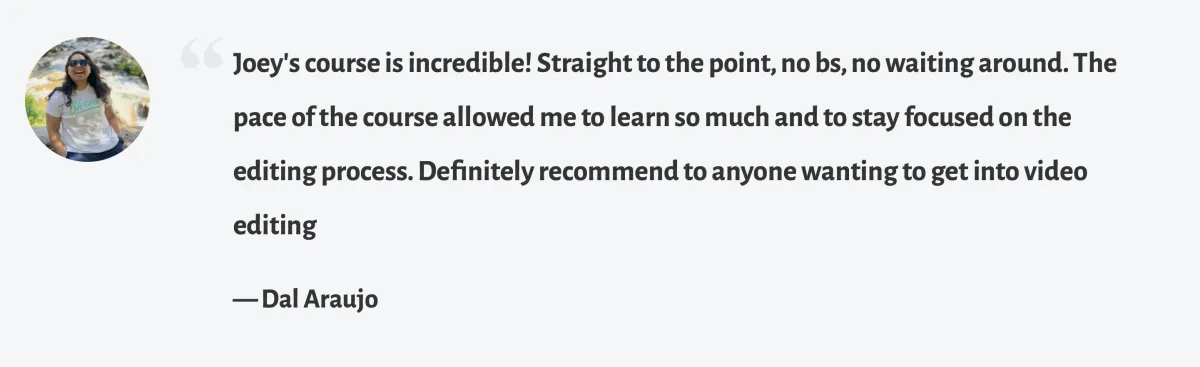Click the sunglasses-wearing person in the avatar
The width and height of the screenshot is (1200, 367).
[85, 105]
